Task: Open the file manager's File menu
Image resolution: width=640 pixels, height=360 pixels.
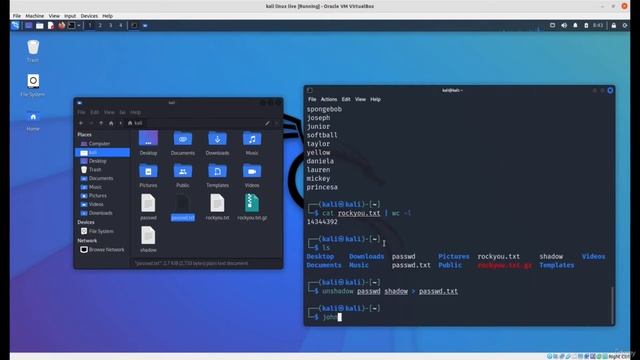Action: click(x=81, y=112)
